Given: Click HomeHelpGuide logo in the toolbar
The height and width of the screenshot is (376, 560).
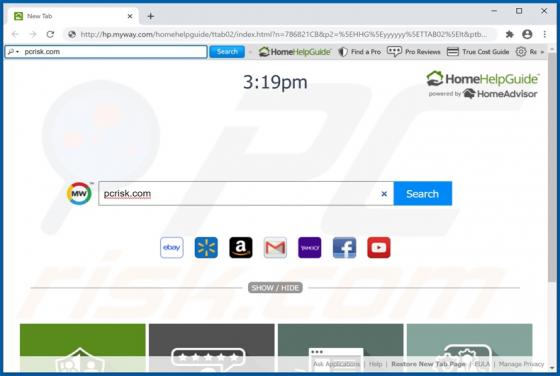Looking at the screenshot, I should tap(295, 52).
